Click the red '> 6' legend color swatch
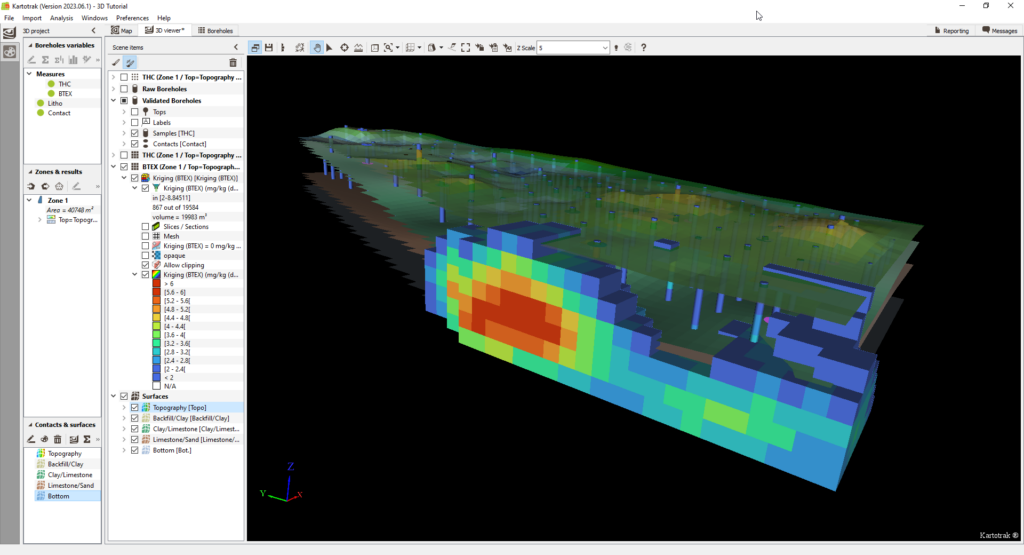This screenshot has height=555, width=1024. coord(156,284)
